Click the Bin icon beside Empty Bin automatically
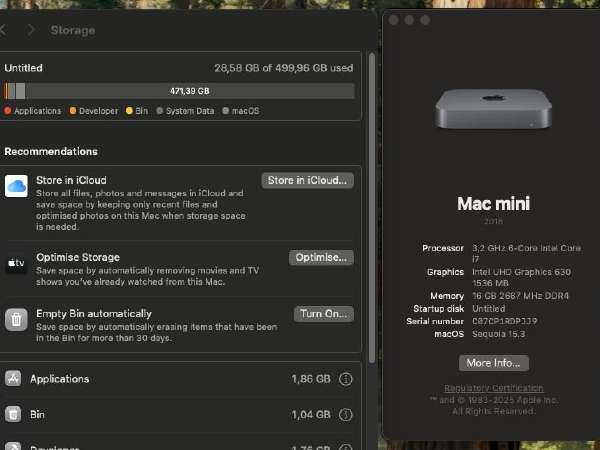The width and height of the screenshot is (600, 450). click(16, 320)
